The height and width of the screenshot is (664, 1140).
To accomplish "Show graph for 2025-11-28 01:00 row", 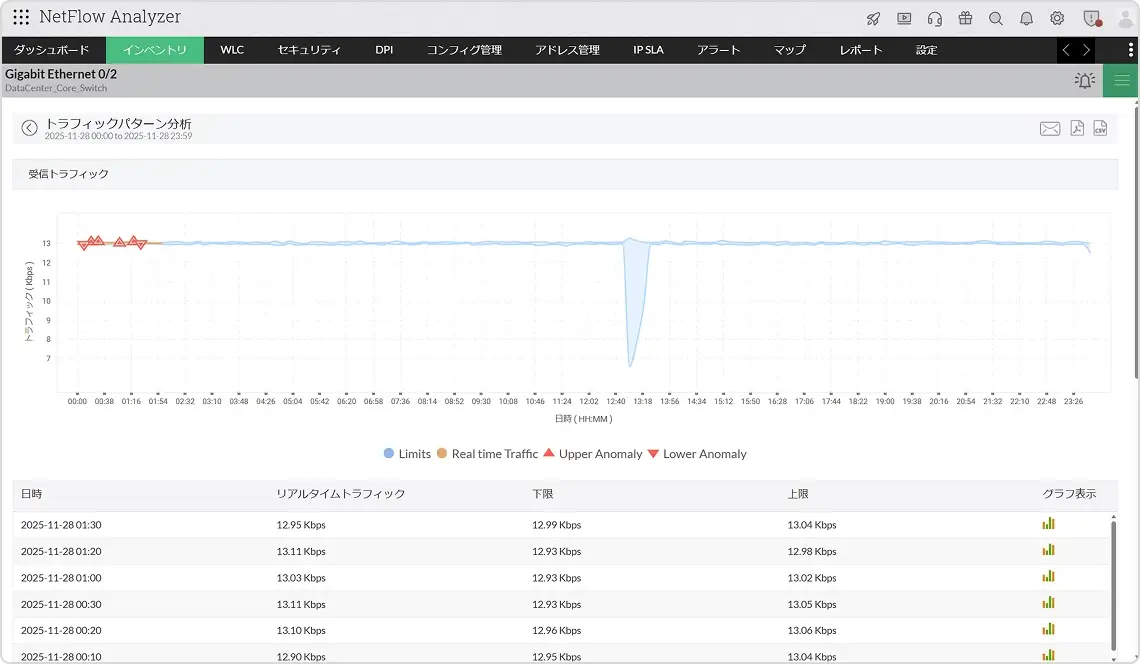I will (x=1048, y=577).
